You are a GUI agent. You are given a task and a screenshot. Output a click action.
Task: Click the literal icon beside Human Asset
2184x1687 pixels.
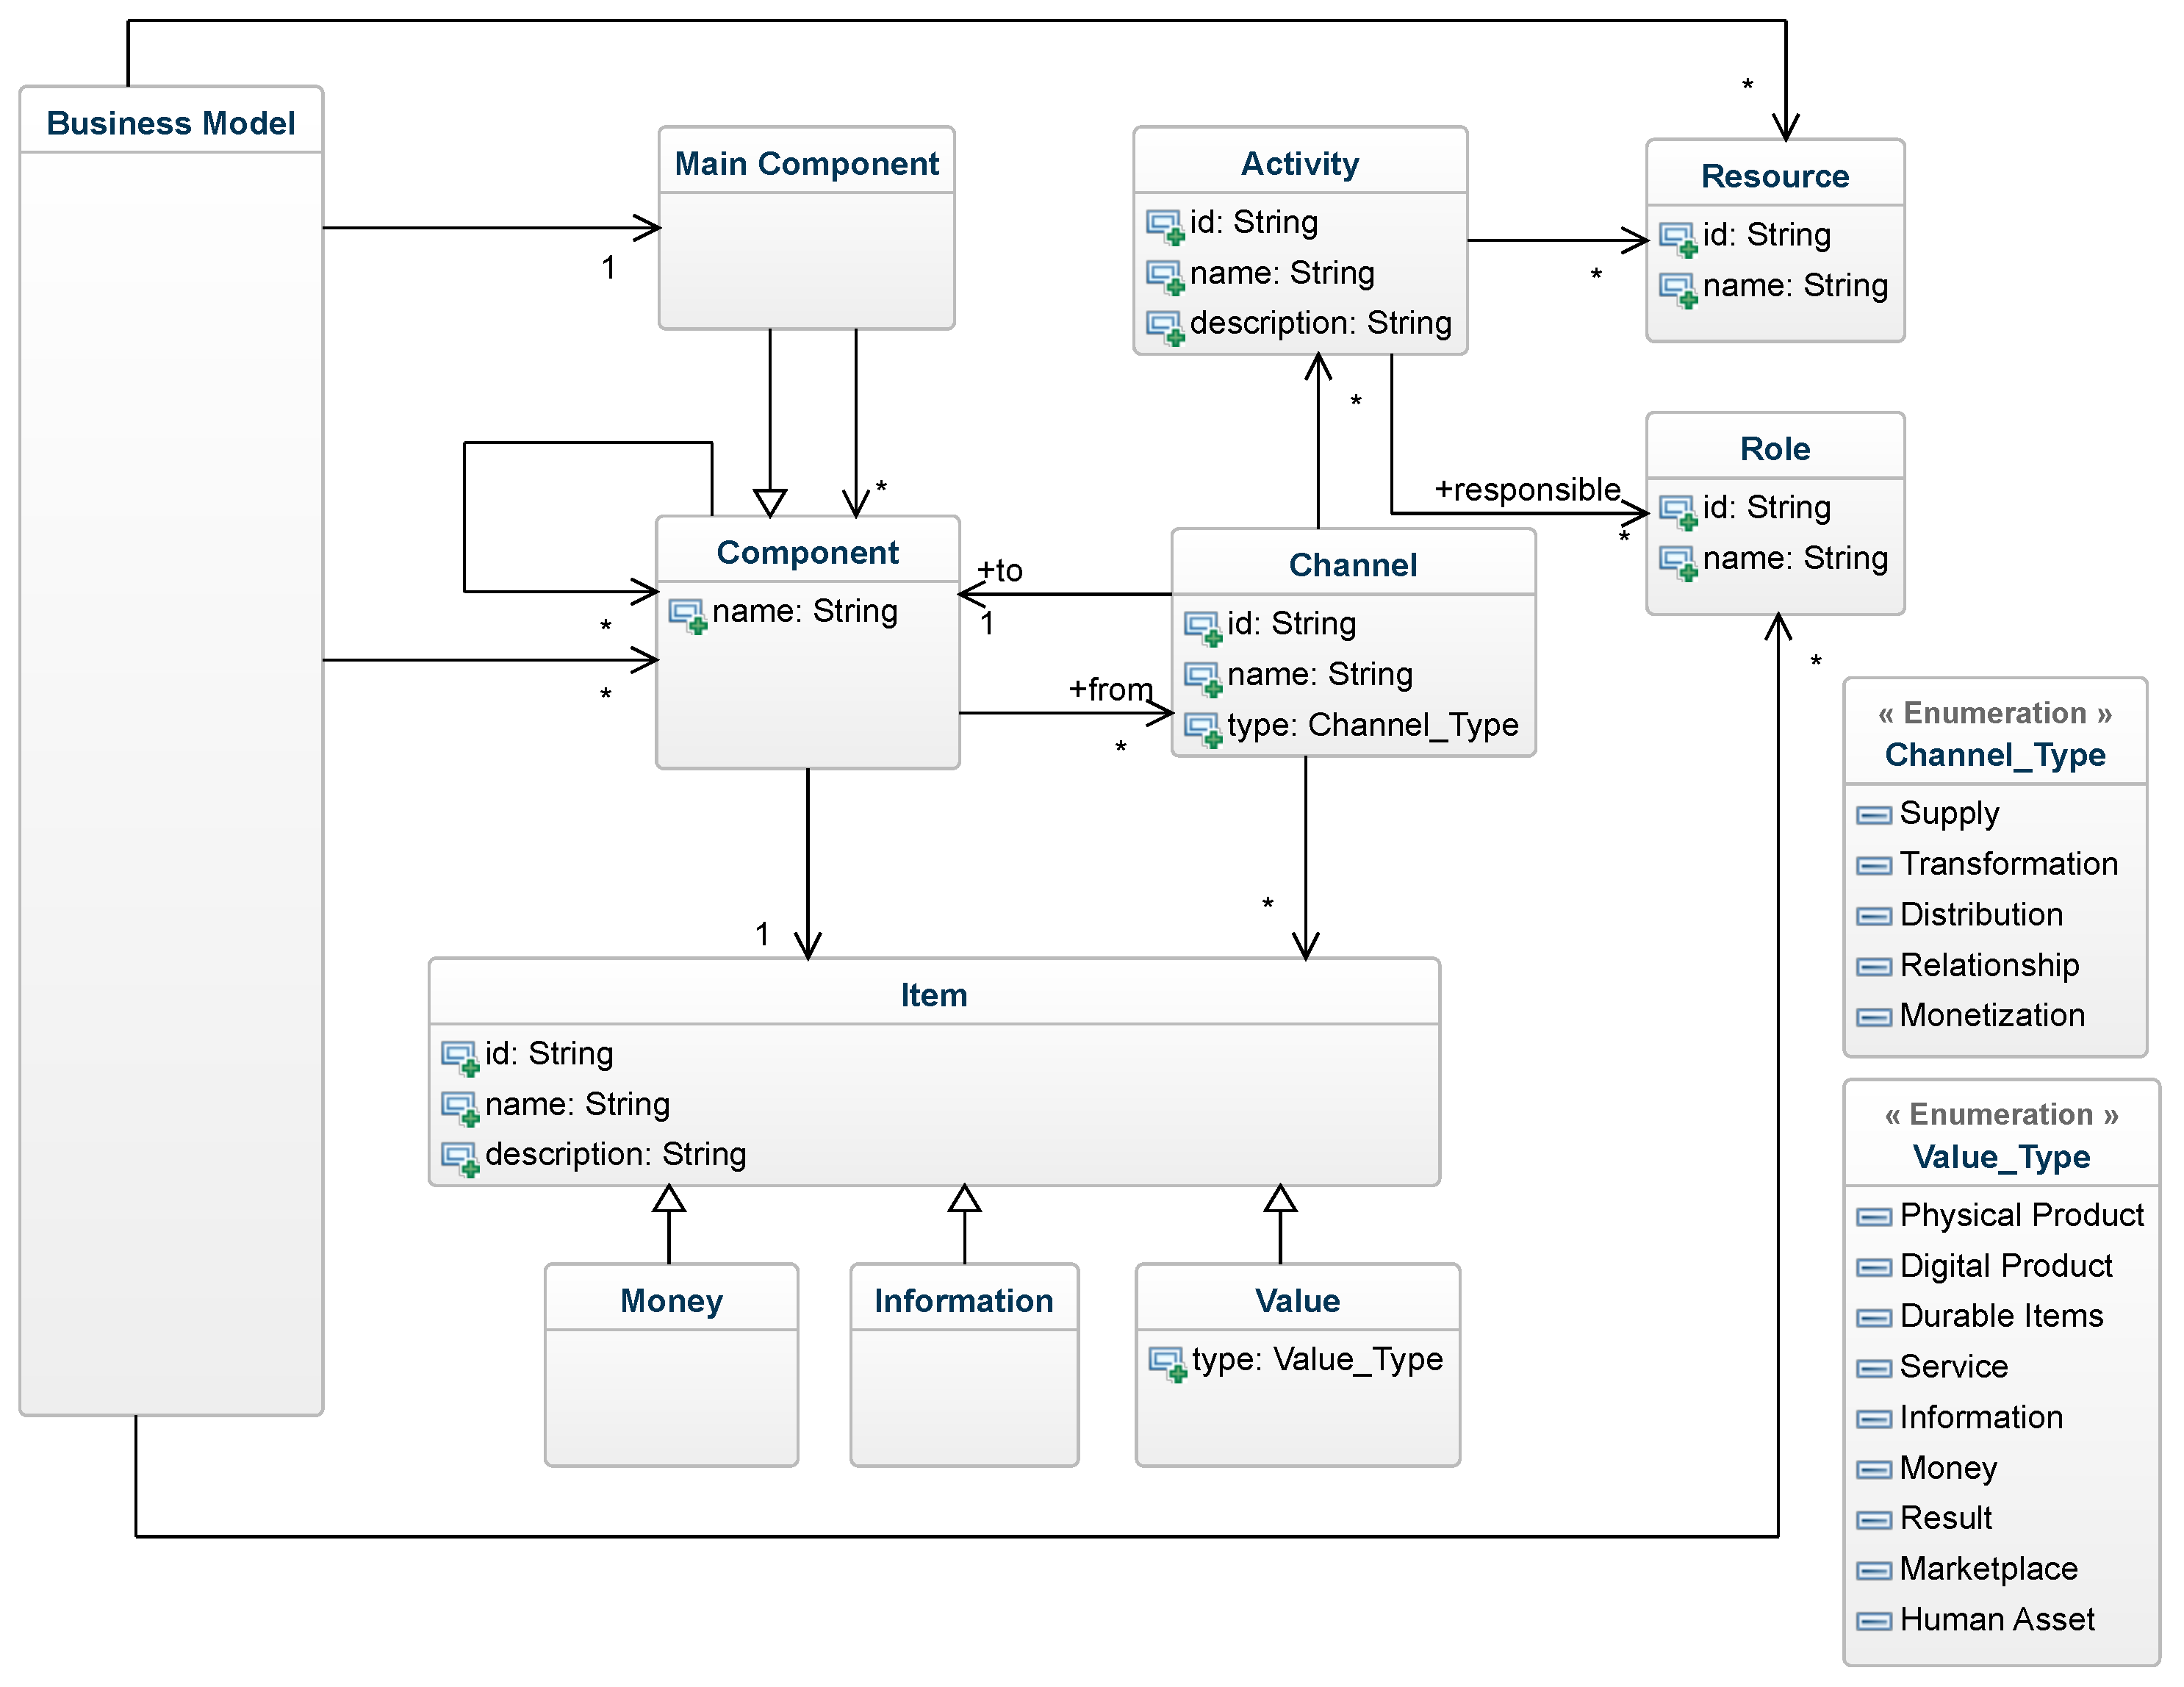tap(1873, 1621)
